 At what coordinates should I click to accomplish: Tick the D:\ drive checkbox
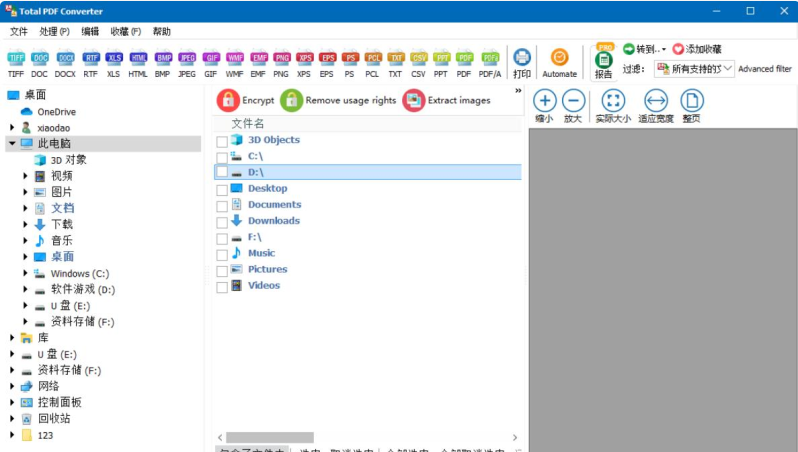(x=222, y=172)
